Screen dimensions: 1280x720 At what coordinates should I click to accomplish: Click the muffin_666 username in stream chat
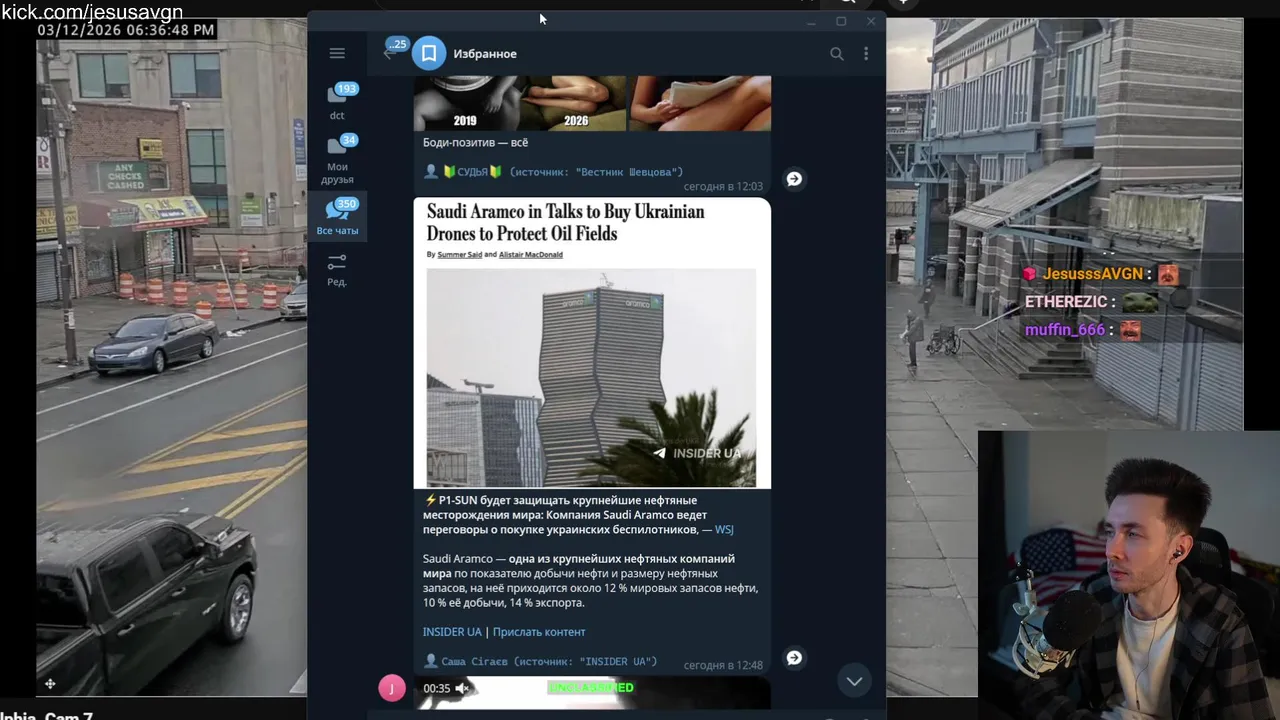pyautogui.click(x=1065, y=330)
